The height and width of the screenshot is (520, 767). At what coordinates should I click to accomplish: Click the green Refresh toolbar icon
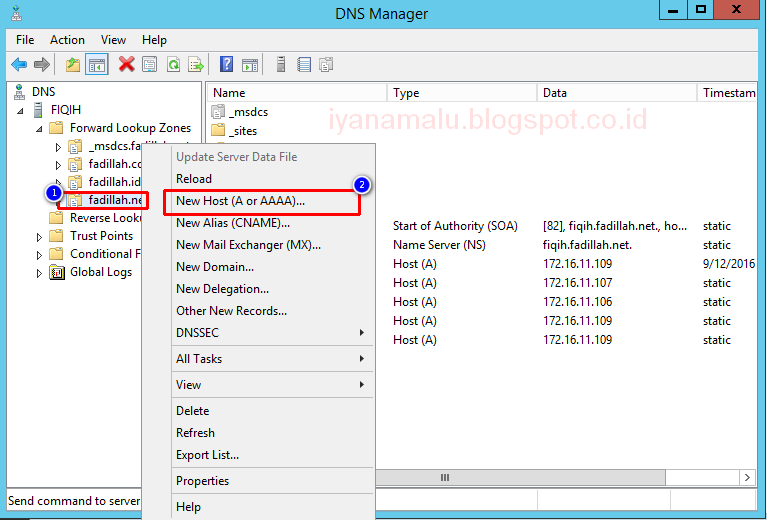coord(173,64)
